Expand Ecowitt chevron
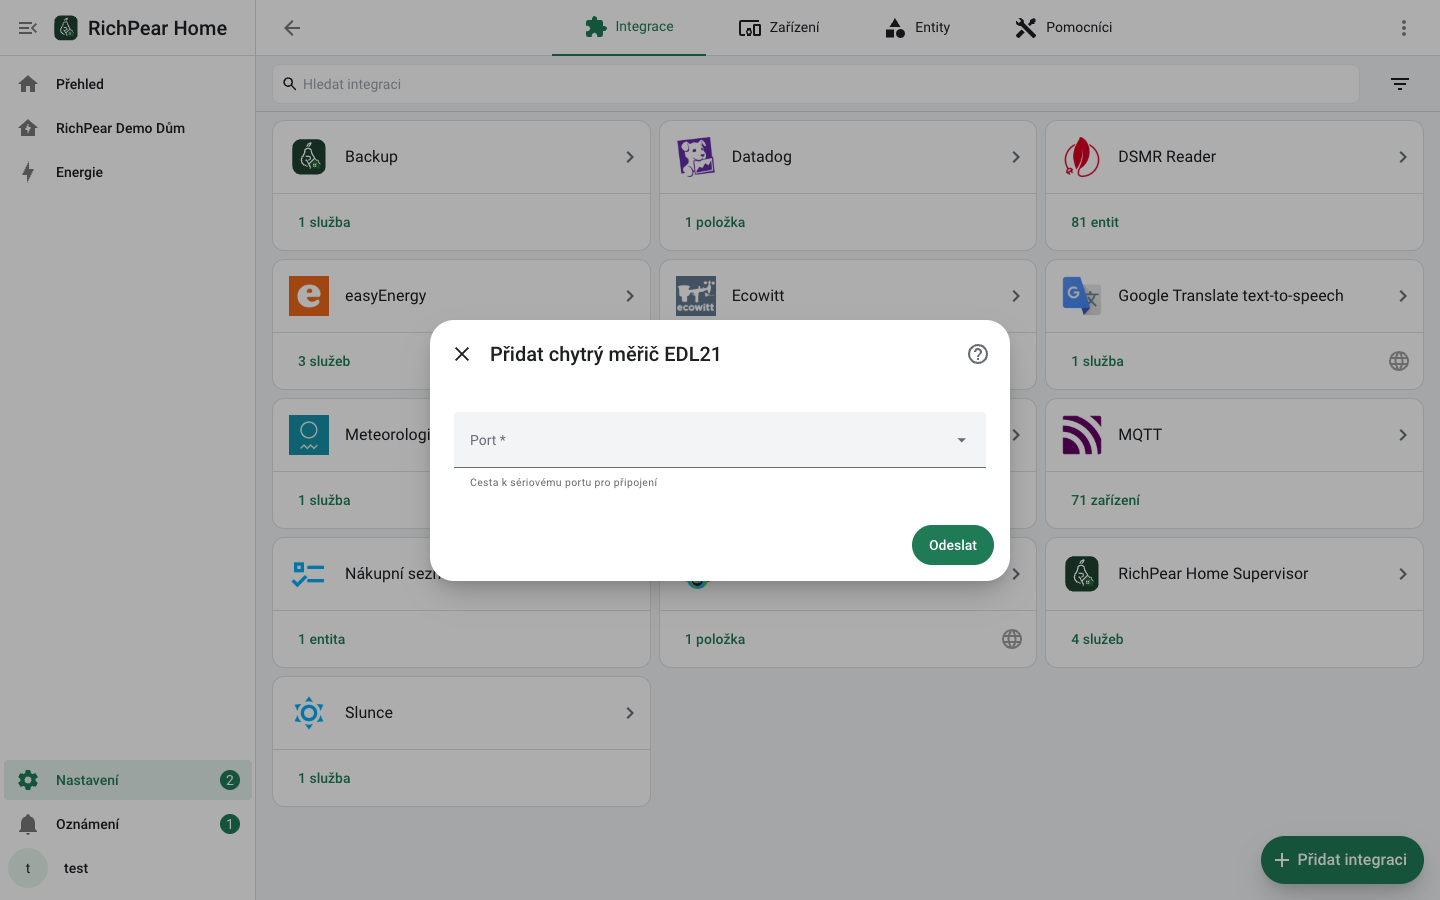Image resolution: width=1440 pixels, height=900 pixels. click(x=1016, y=296)
